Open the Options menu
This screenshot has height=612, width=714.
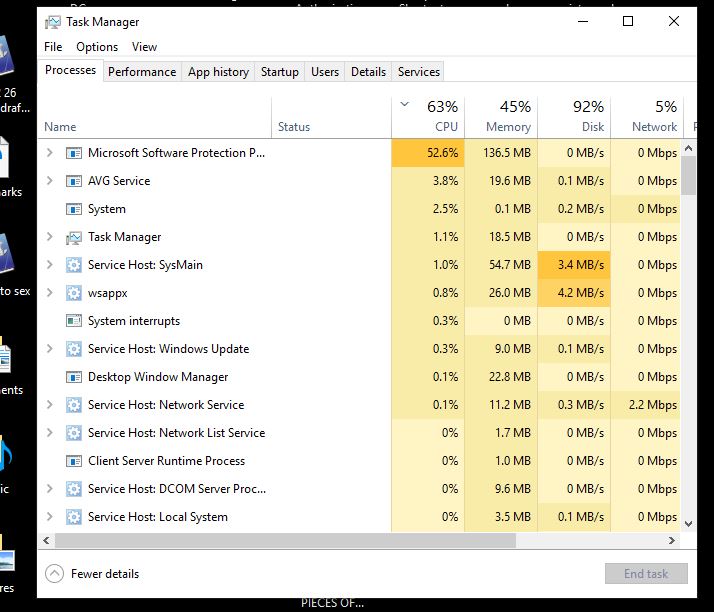point(97,47)
